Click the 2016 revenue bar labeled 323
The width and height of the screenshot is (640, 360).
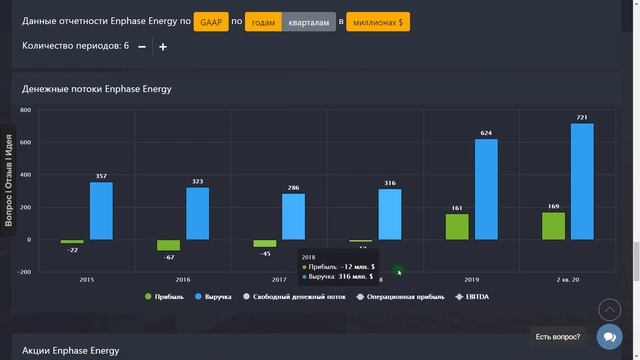(x=198, y=213)
